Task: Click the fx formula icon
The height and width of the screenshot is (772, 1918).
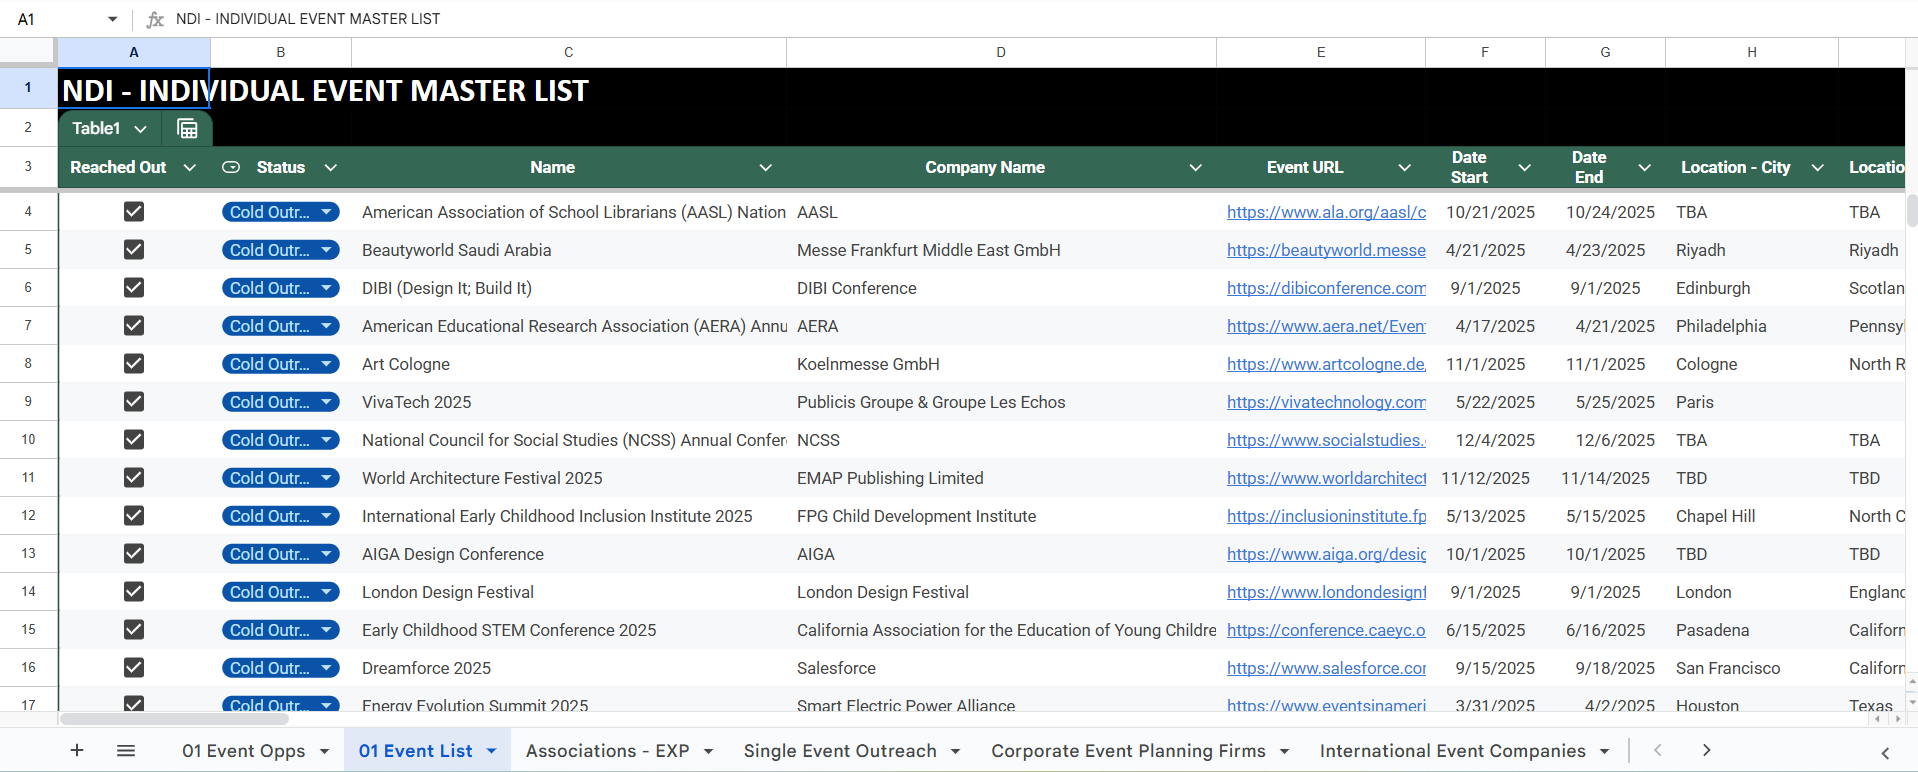Action: 155,19
